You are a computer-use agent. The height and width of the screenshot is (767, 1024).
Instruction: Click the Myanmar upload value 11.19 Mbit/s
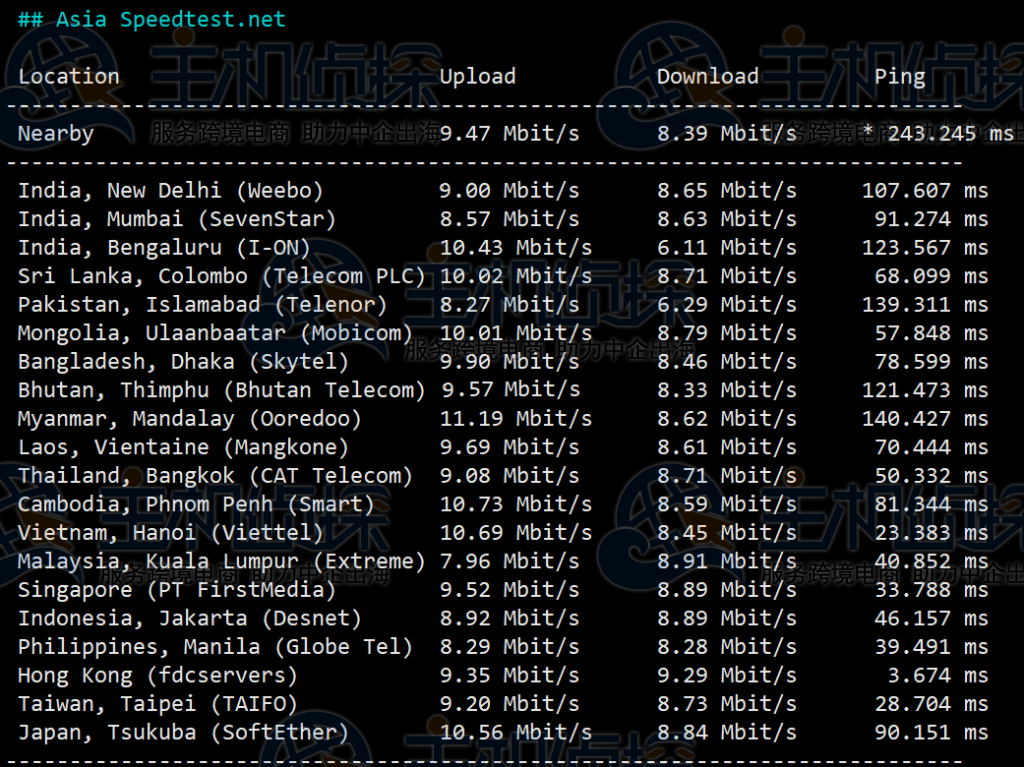[x=515, y=418]
